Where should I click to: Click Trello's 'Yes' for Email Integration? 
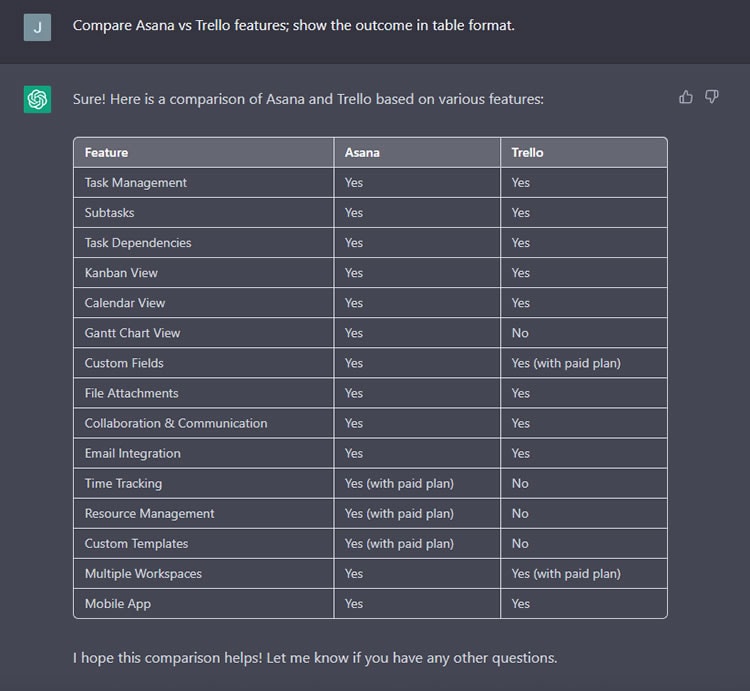[x=520, y=454]
